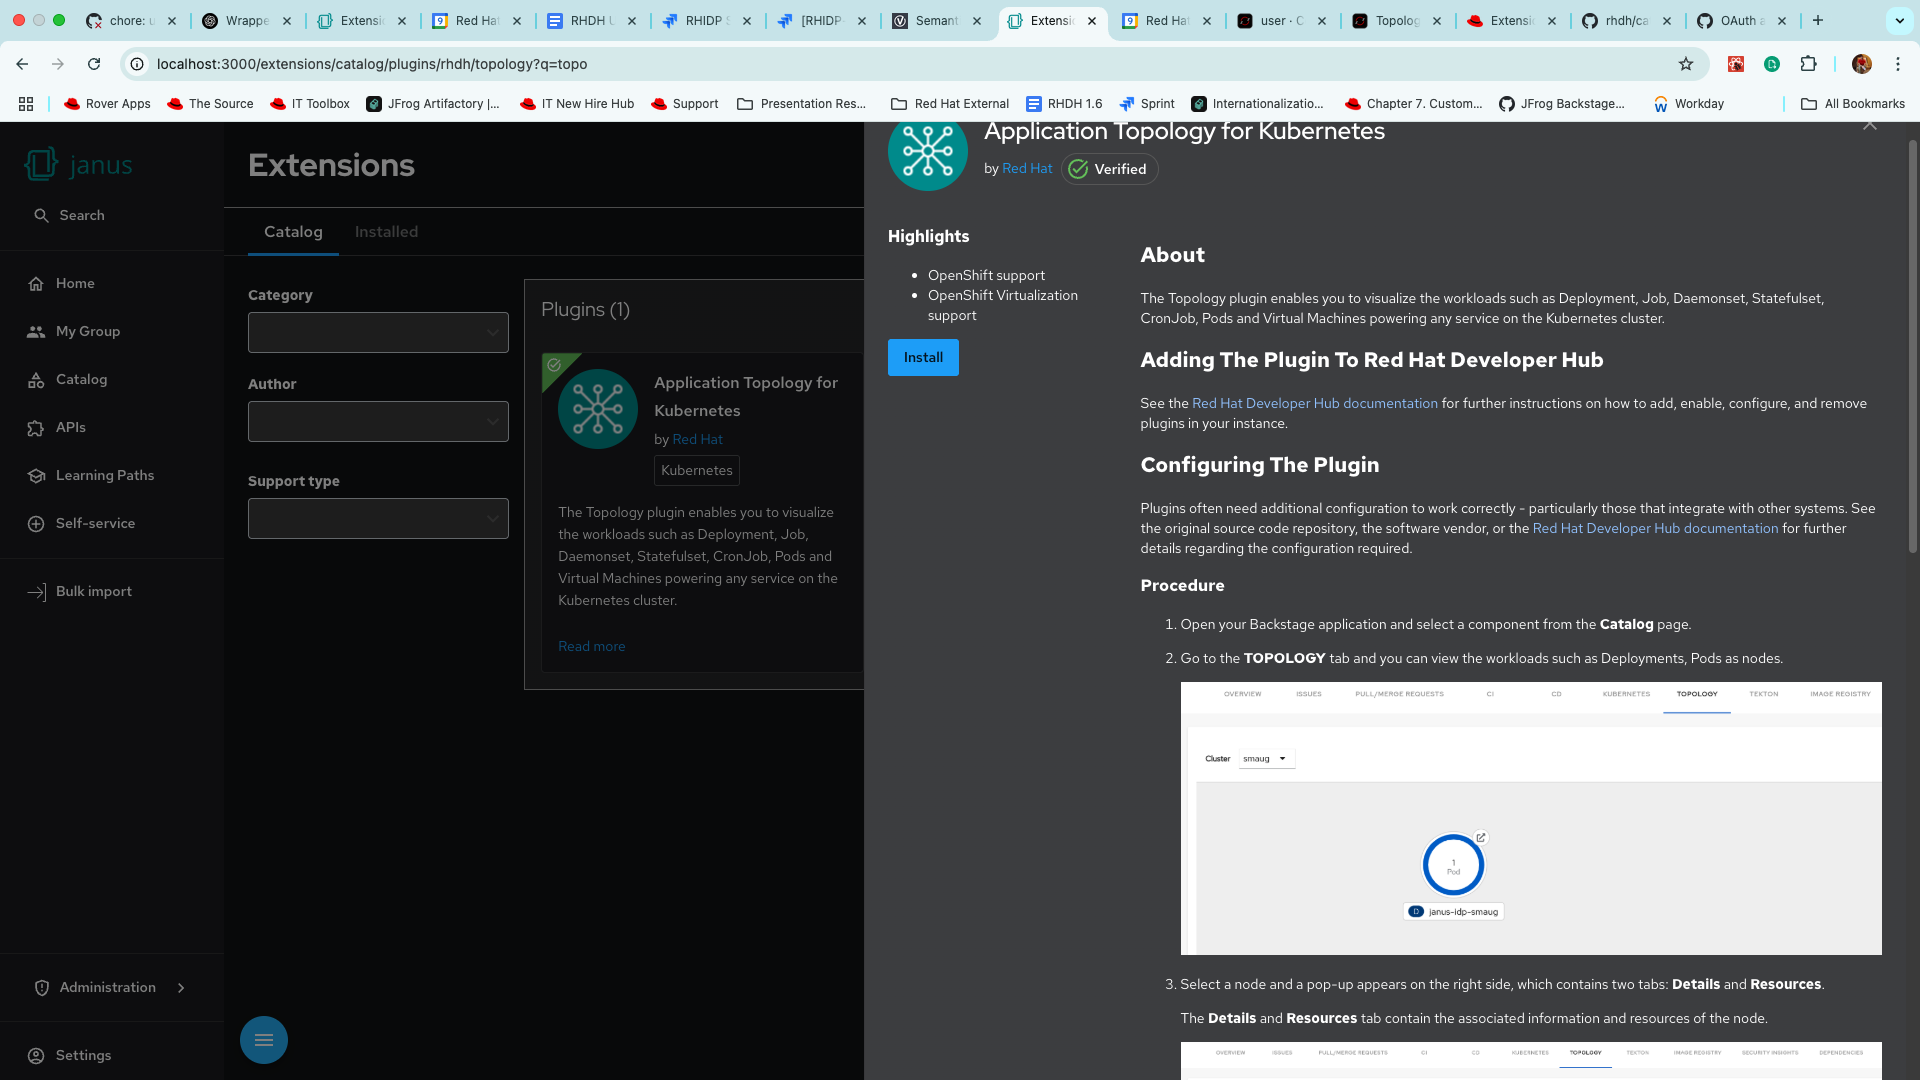The height and width of the screenshot is (1080, 1920).
Task: Click the topology screenshot thumbnail
Action: [x=1530, y=818]
